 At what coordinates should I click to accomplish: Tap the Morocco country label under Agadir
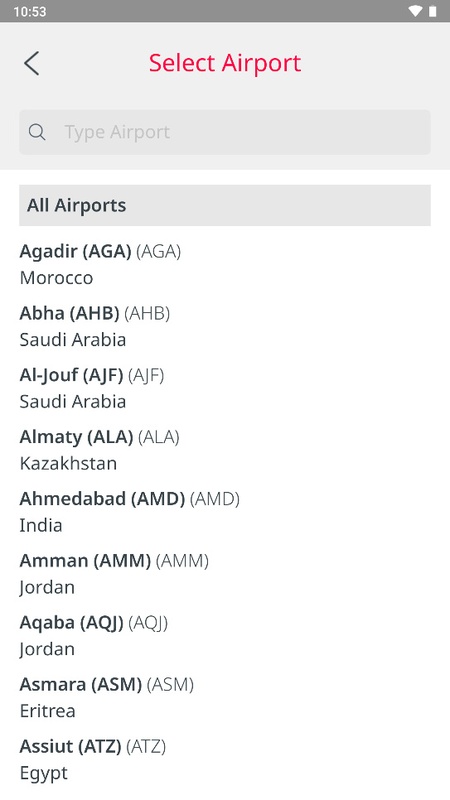tap(56, 278)
